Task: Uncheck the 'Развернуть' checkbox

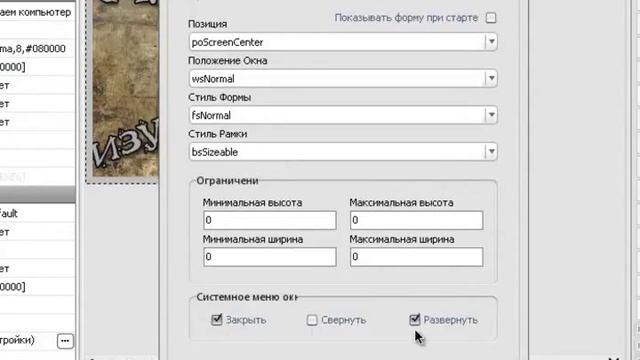Action: [415, 320]
